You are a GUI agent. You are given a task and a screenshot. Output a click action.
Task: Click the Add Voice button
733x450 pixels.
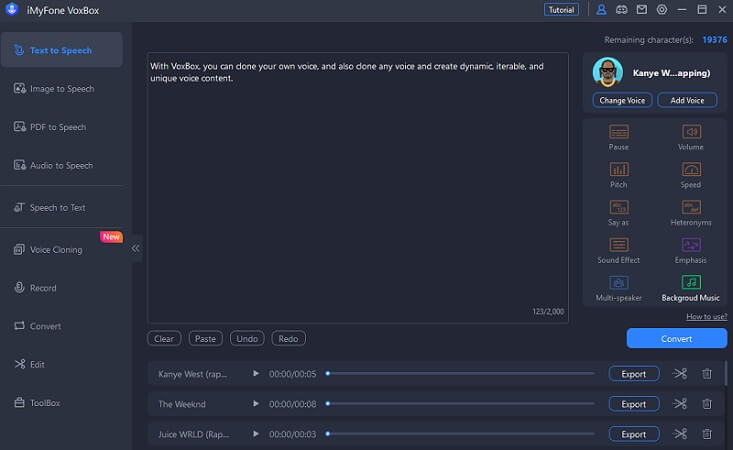pos(687,100)
